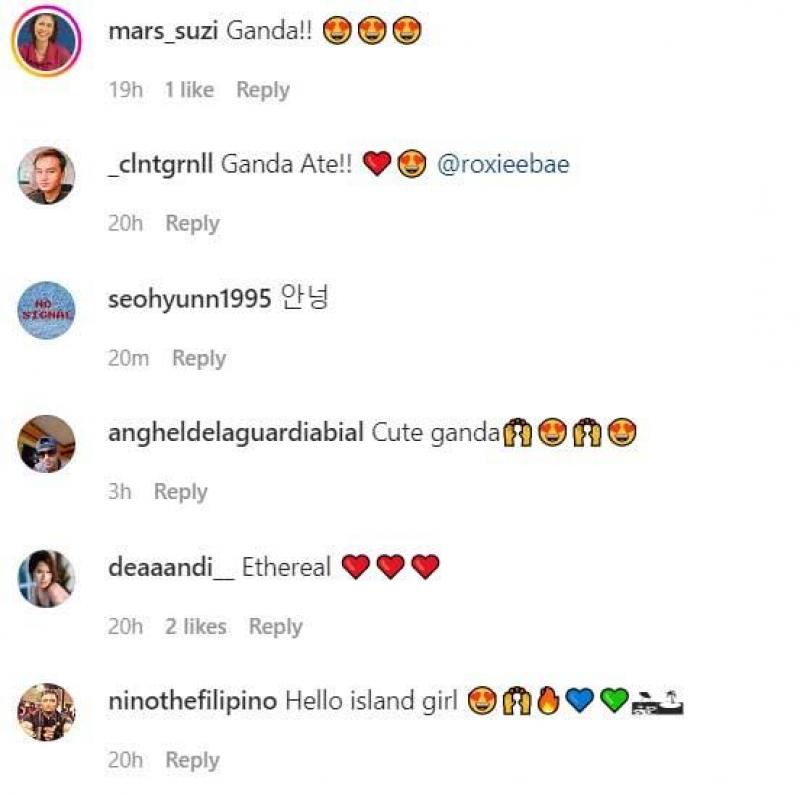Open _clntgrnll profile avatar
The height and width of the screenshot is (795, 800).
[x=46, y=176]
